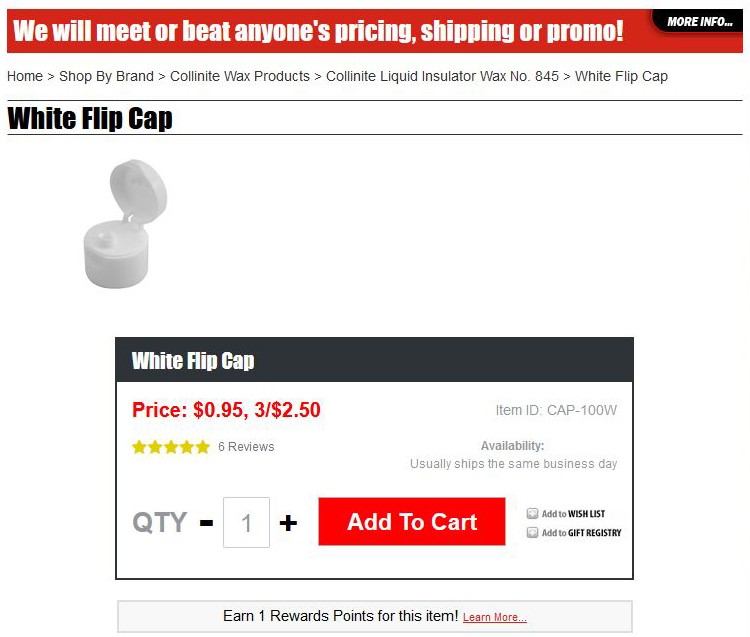Viewport: 750px width, 637px height.
Task: Click the white flip cap product image
Action: click(x=125, y=224)
